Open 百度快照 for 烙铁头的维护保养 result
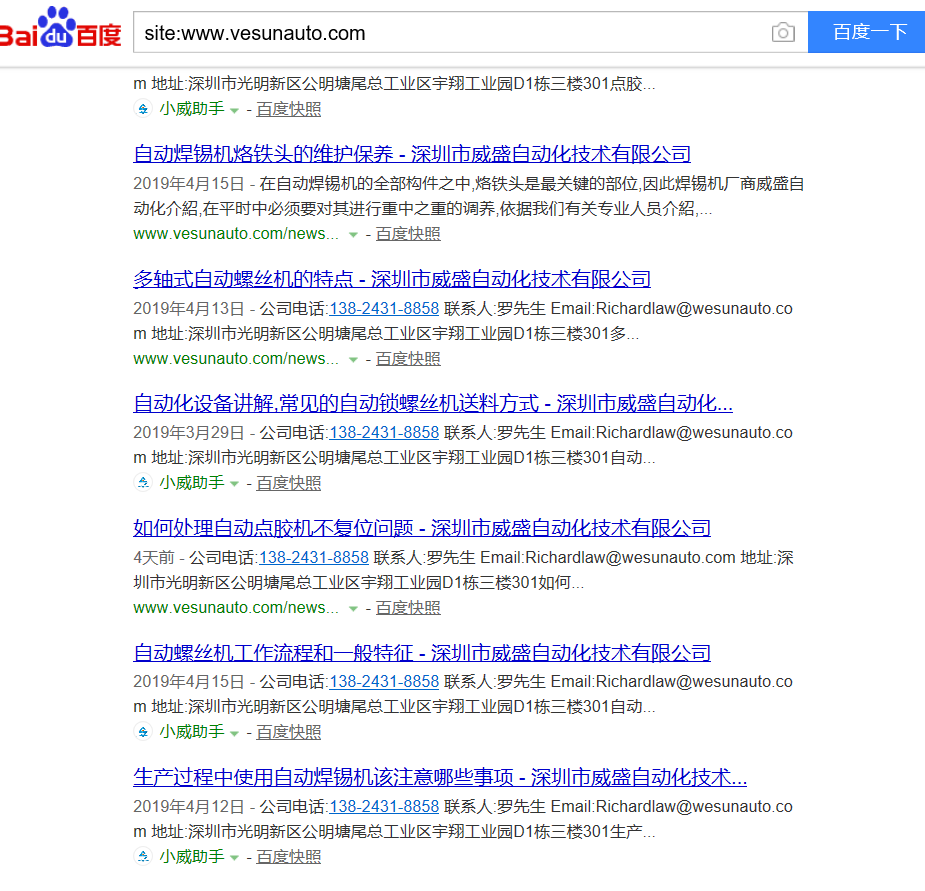The width and height of the screenshot is (925, 891). coord(408,234)
